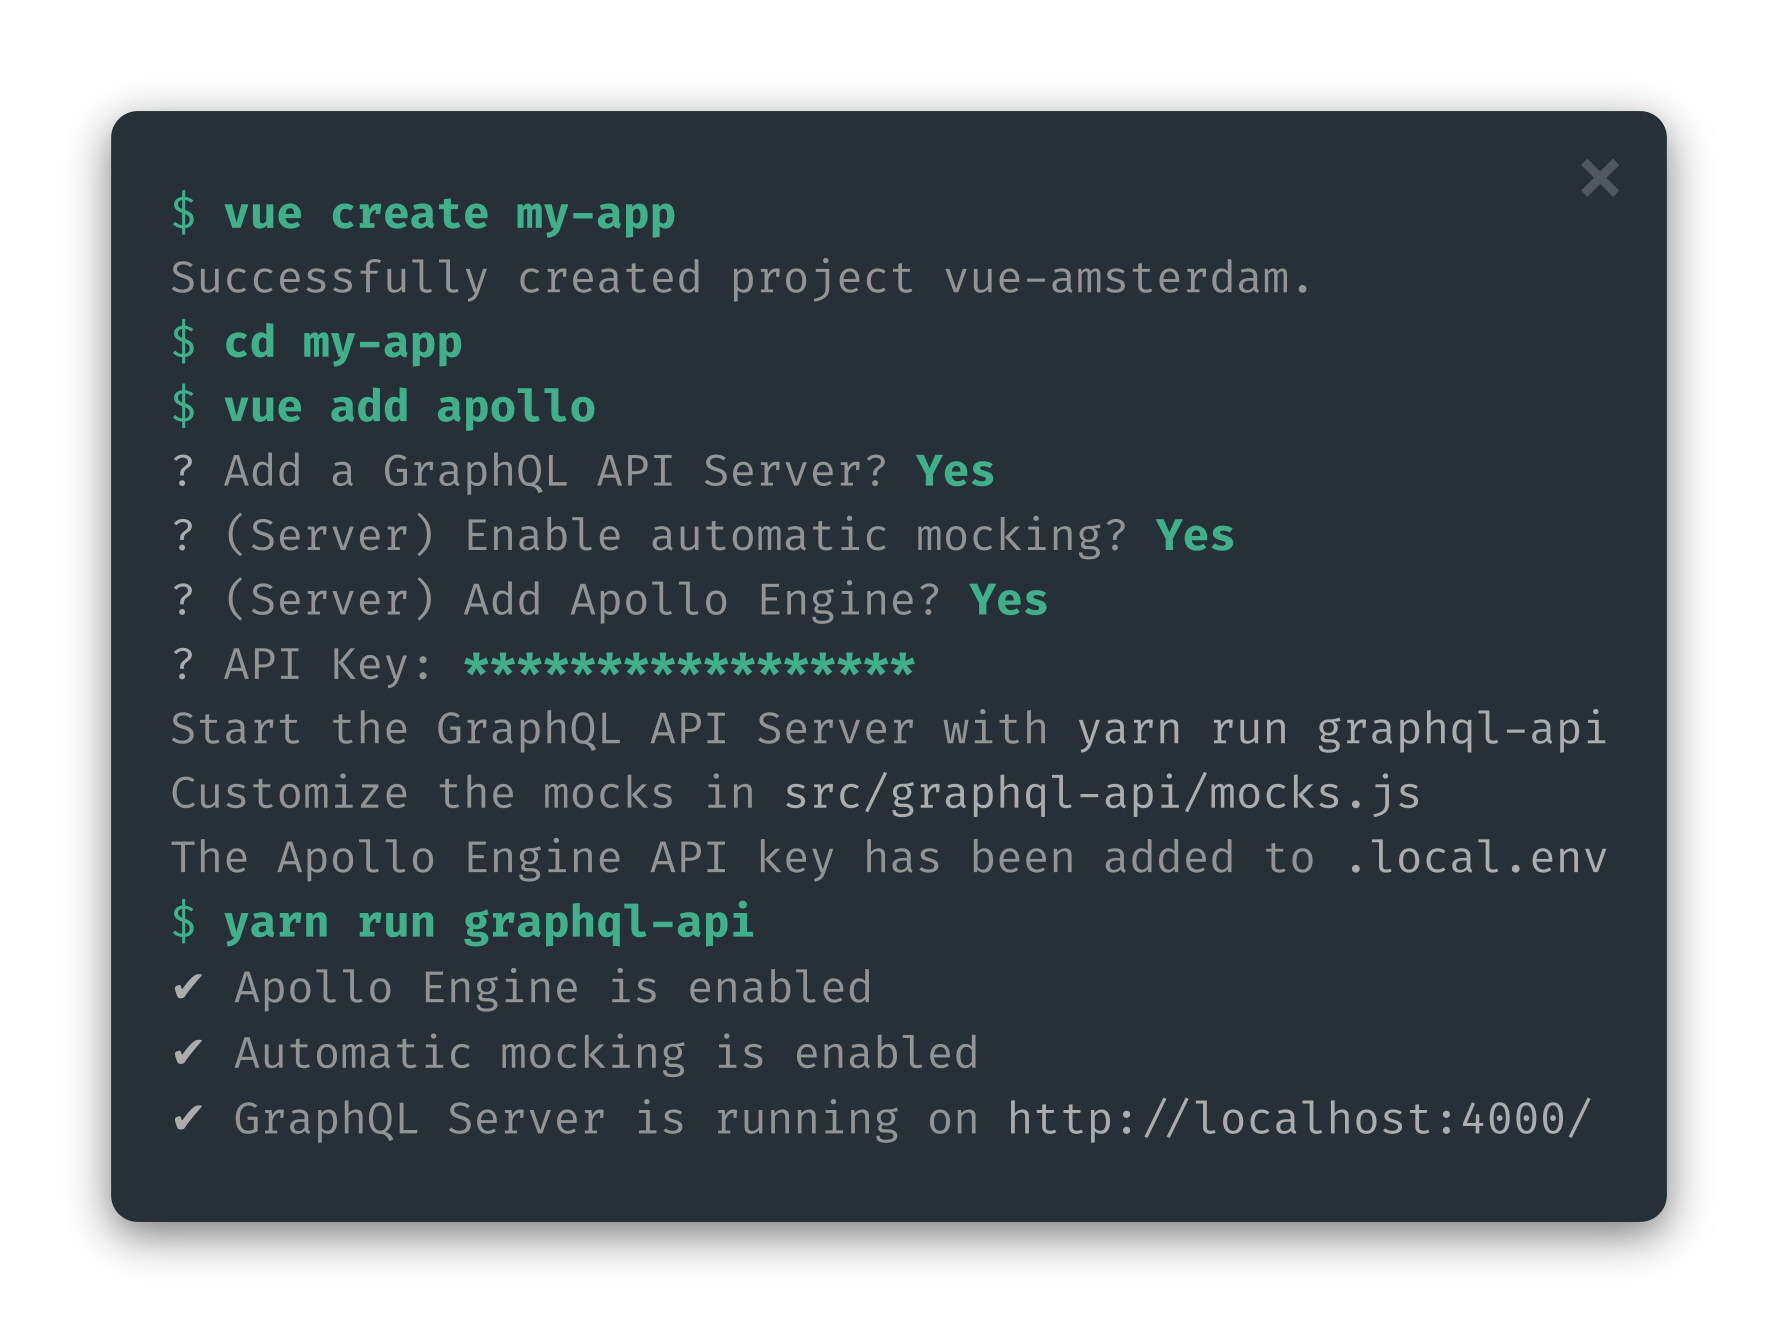Click the 'vue add apollo' command
Image resolution: width=1778 pixels, height=1333 pixels.
coord(410,407)
